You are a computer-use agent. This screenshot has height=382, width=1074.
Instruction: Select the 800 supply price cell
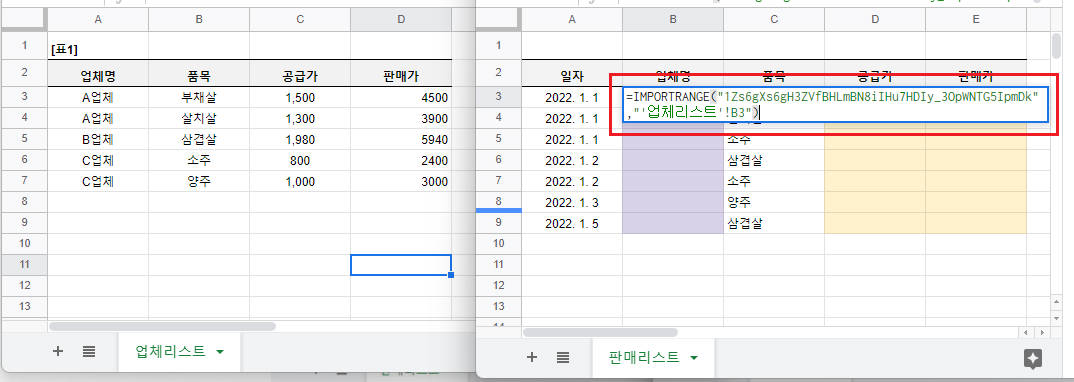click(x=300, y=161)
